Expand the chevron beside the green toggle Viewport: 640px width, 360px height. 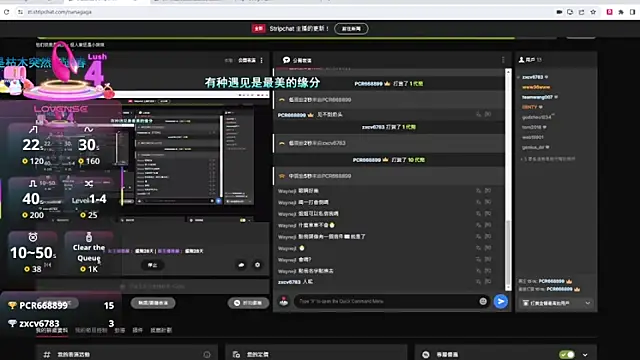(585, 355)
